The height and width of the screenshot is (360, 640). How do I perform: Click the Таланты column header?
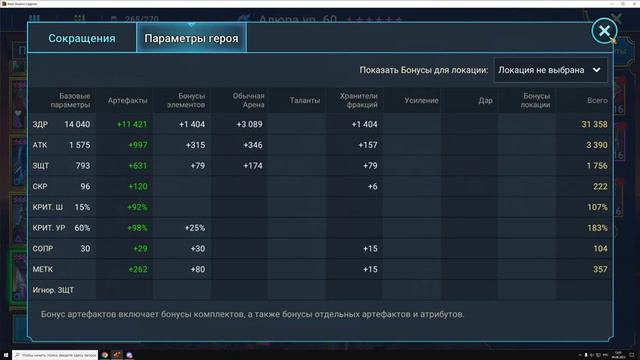tap(304, 100)
